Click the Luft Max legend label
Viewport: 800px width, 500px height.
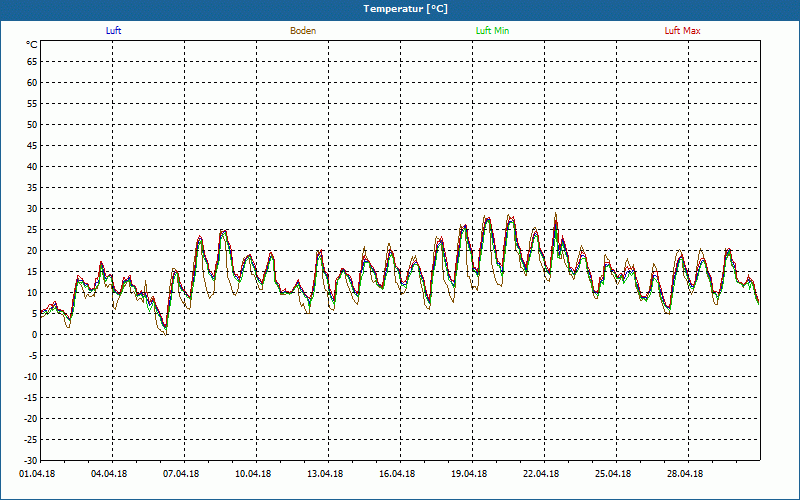(x=682, y=31)
